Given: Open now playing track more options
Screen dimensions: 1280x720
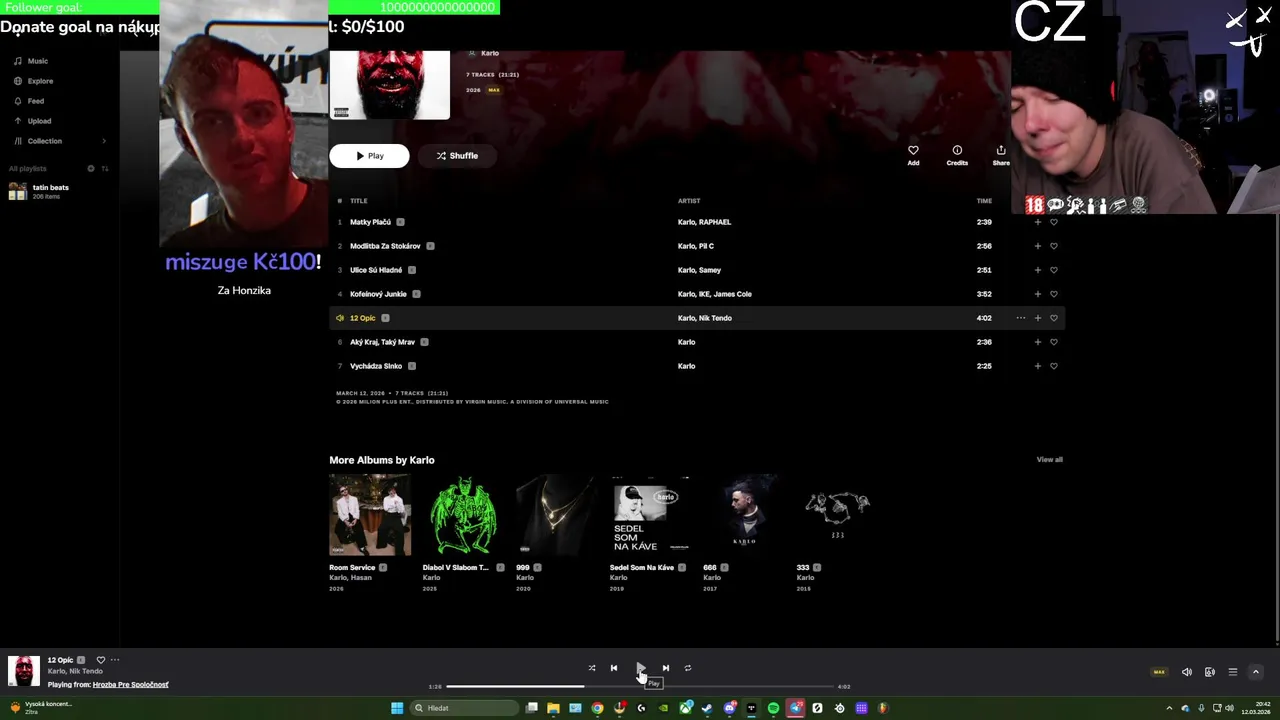Looking at the screenshot, I should click(x=115, y=660).
